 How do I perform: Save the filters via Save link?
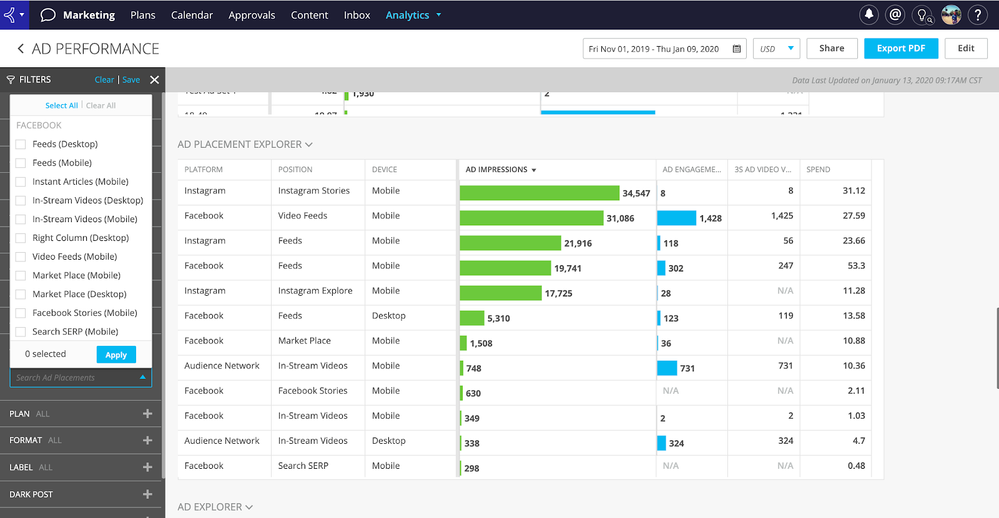click(x=131, y=80)
